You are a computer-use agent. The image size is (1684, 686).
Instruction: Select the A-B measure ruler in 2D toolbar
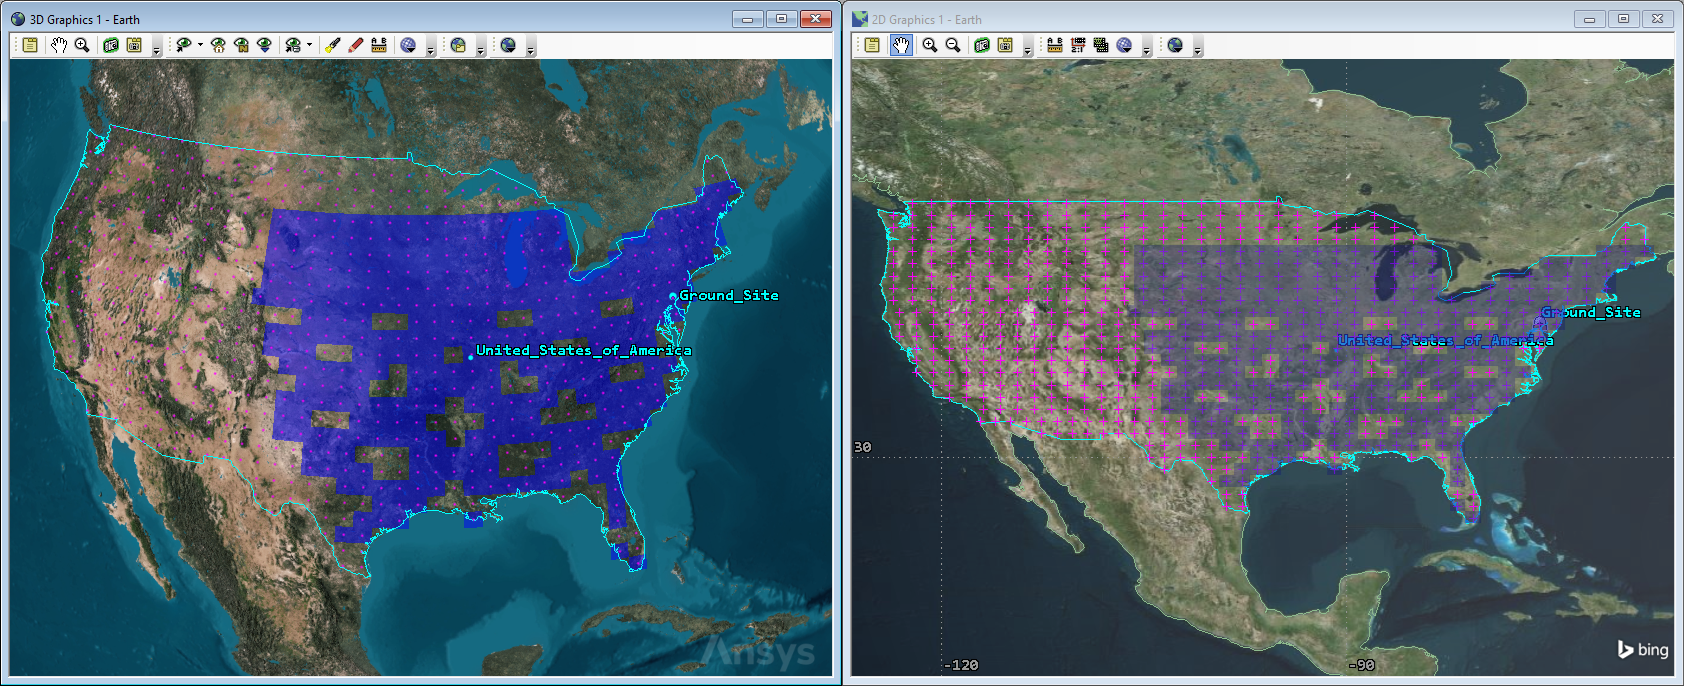pyautogui.click(x=1054, y=45)
